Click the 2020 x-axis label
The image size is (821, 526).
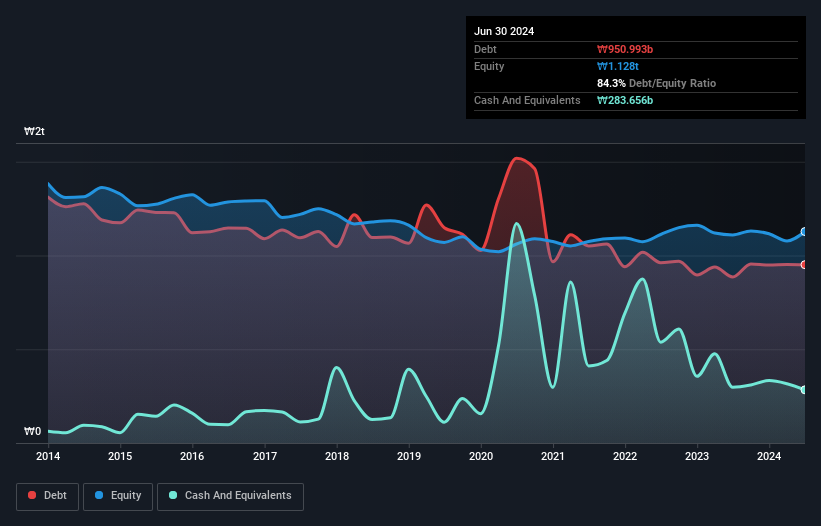point(481,456)
